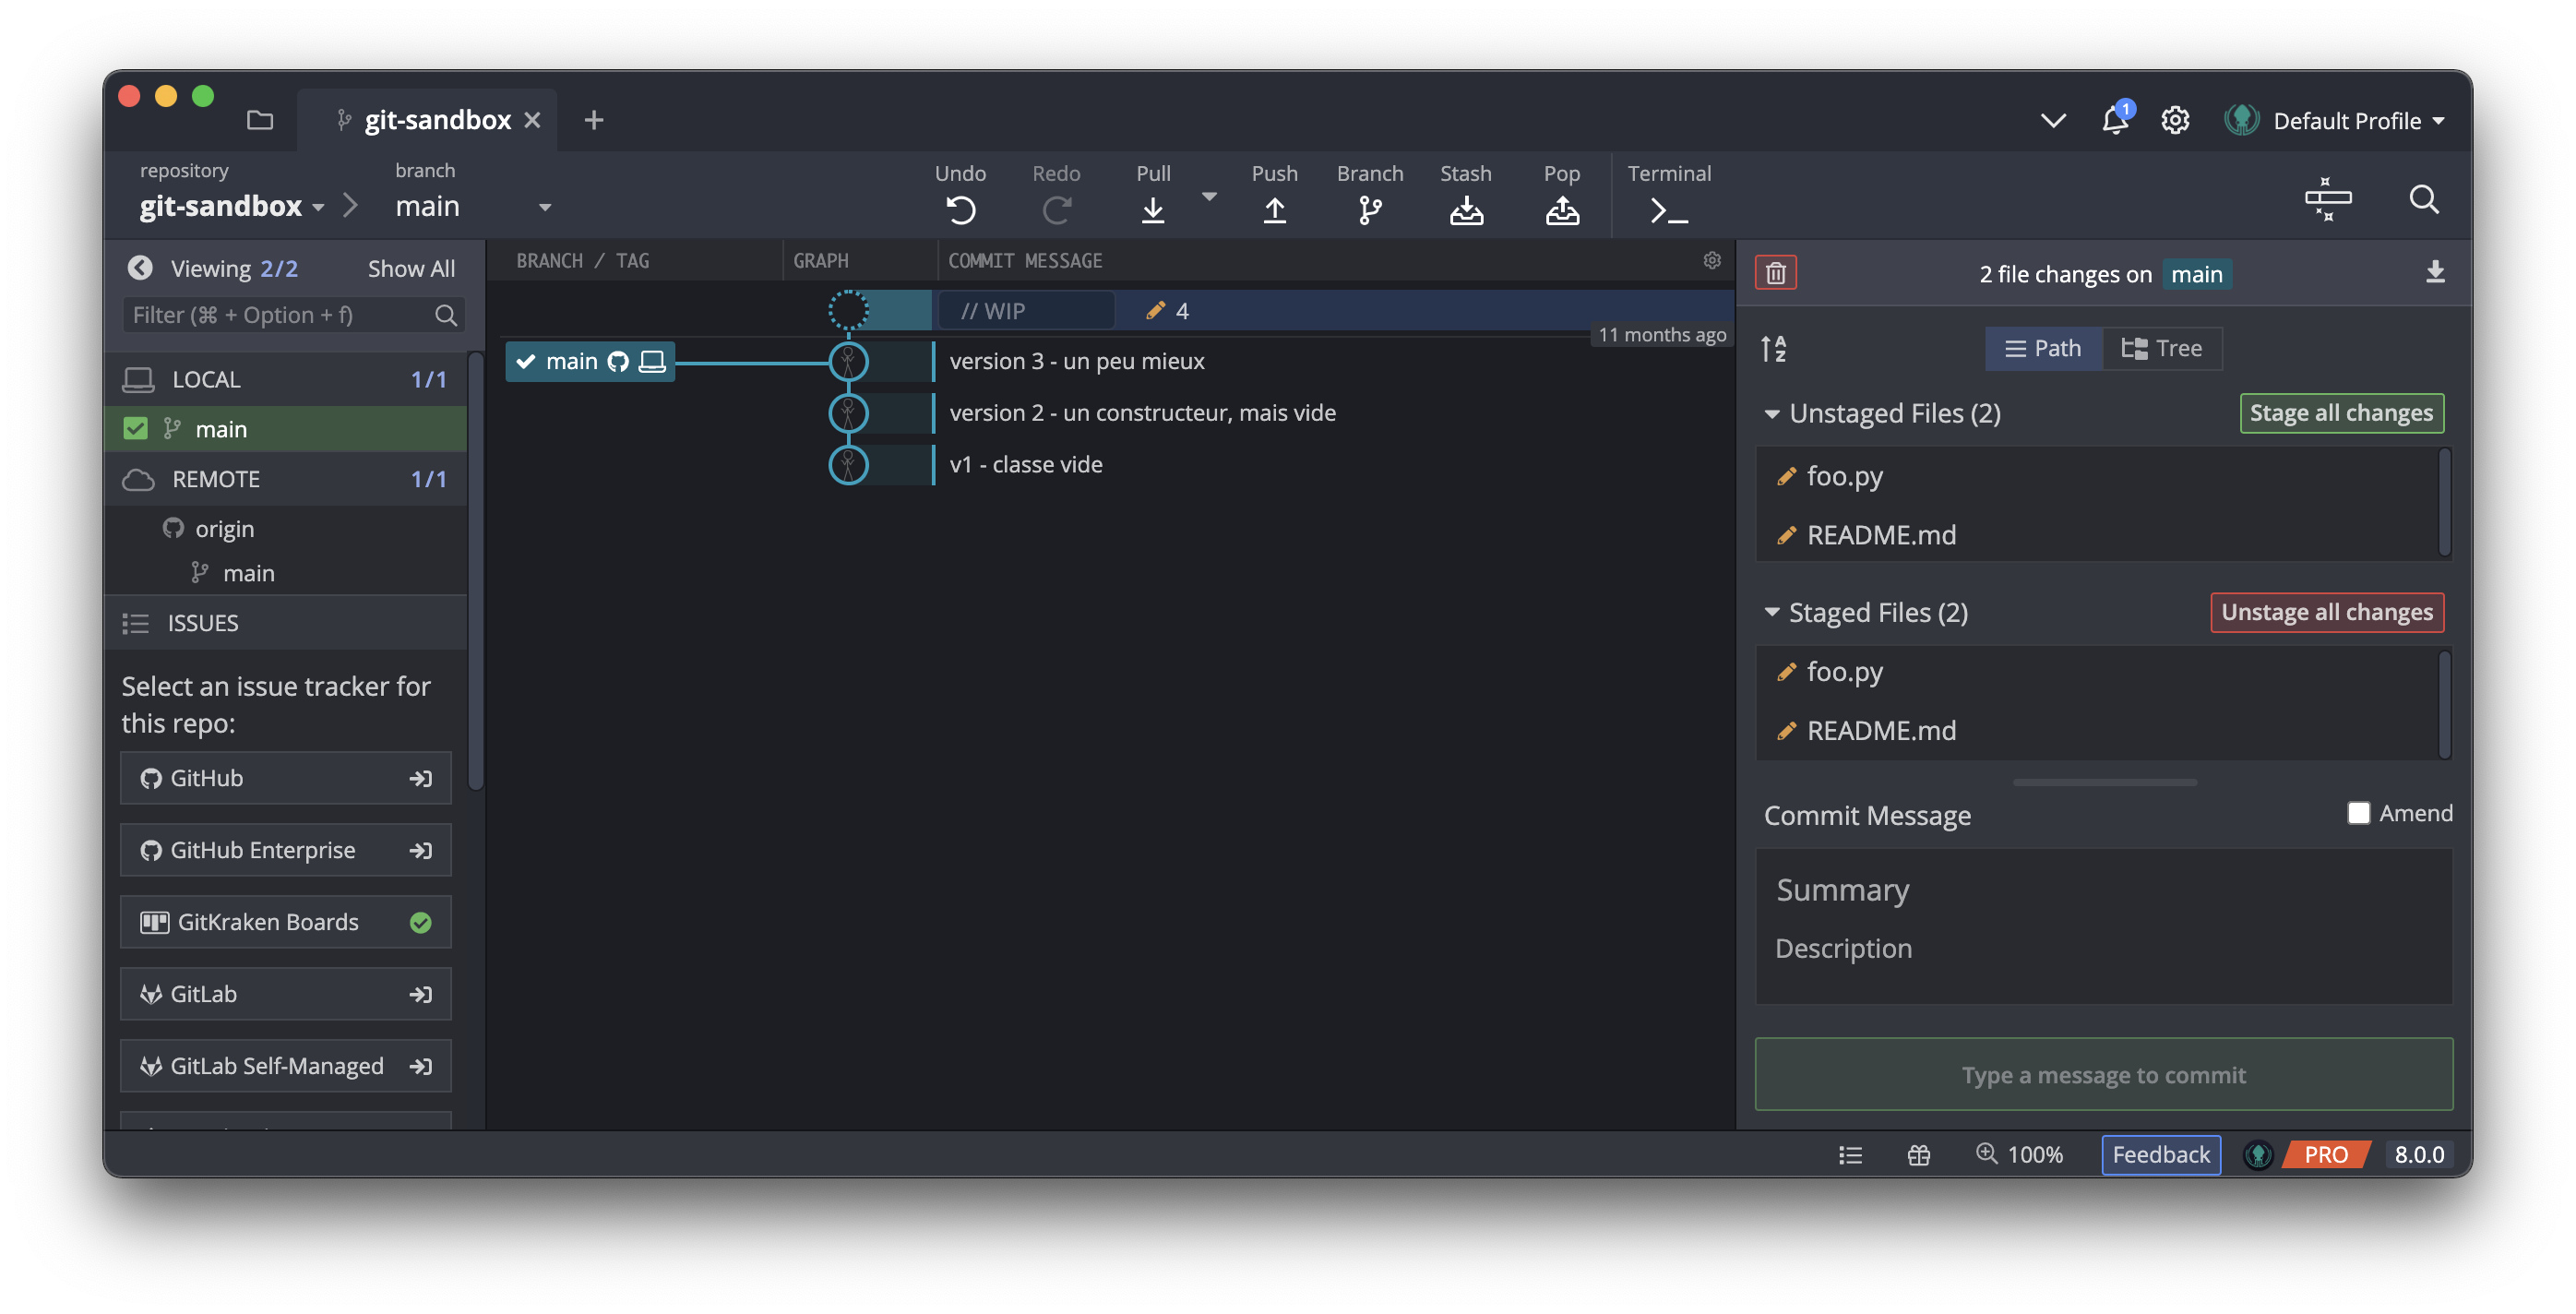Click the Feedback button in status bar
This screenshot has height=1314, width=2576.
point(2160,1154)
